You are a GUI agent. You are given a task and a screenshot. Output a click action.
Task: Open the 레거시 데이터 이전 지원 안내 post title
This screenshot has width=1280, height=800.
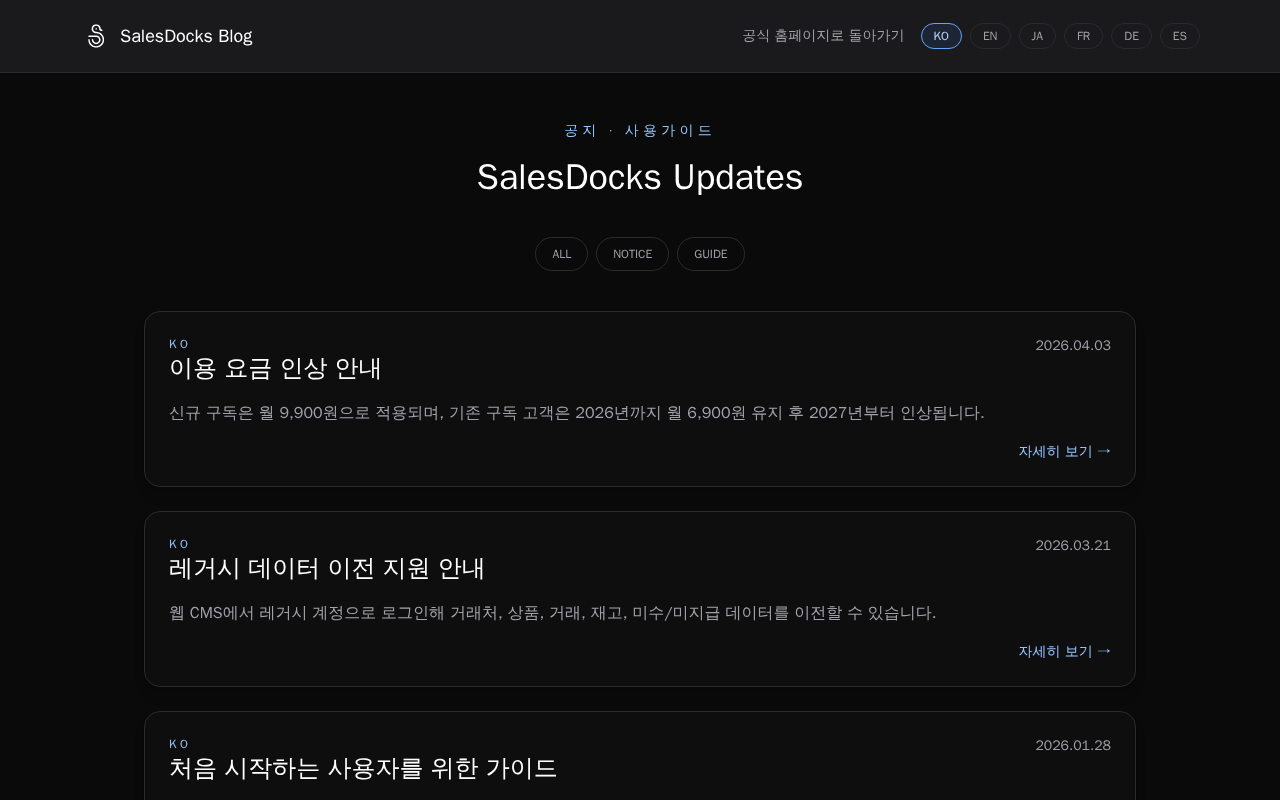point(327,568)
